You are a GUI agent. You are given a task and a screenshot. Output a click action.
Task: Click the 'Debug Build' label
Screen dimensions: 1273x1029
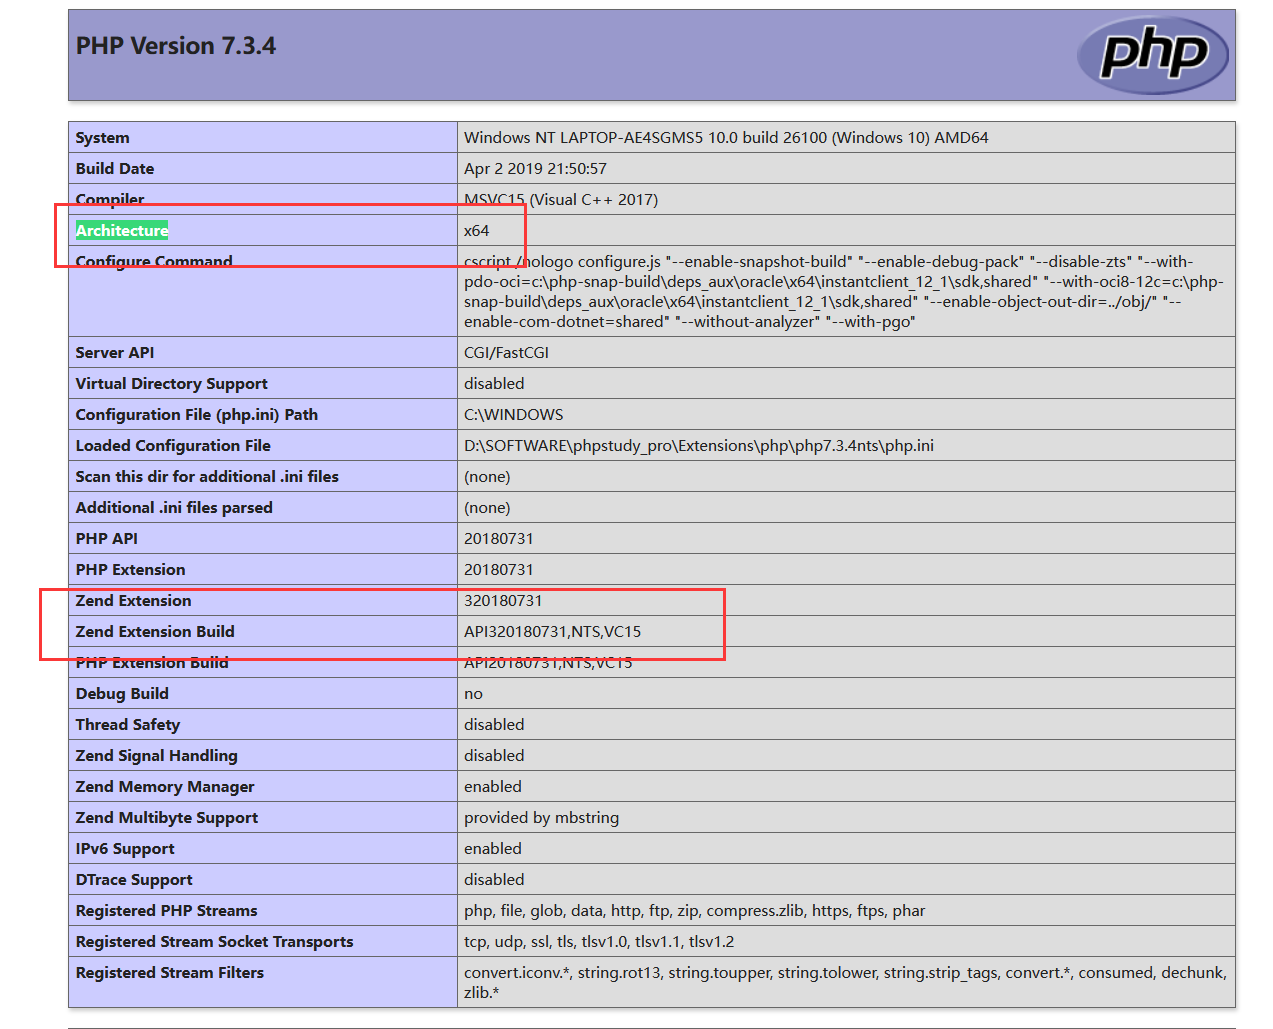click(122, 694)
